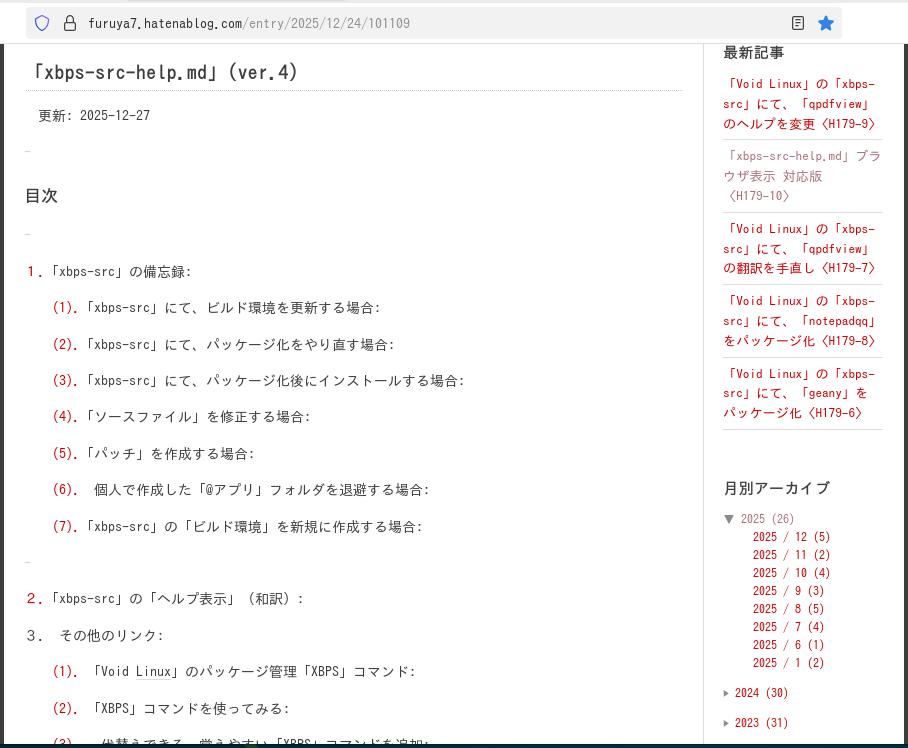908x748 pixels.
Task: Open recent article about qpdfview help 〈H179-9〉
Action: tap(799, 104)
